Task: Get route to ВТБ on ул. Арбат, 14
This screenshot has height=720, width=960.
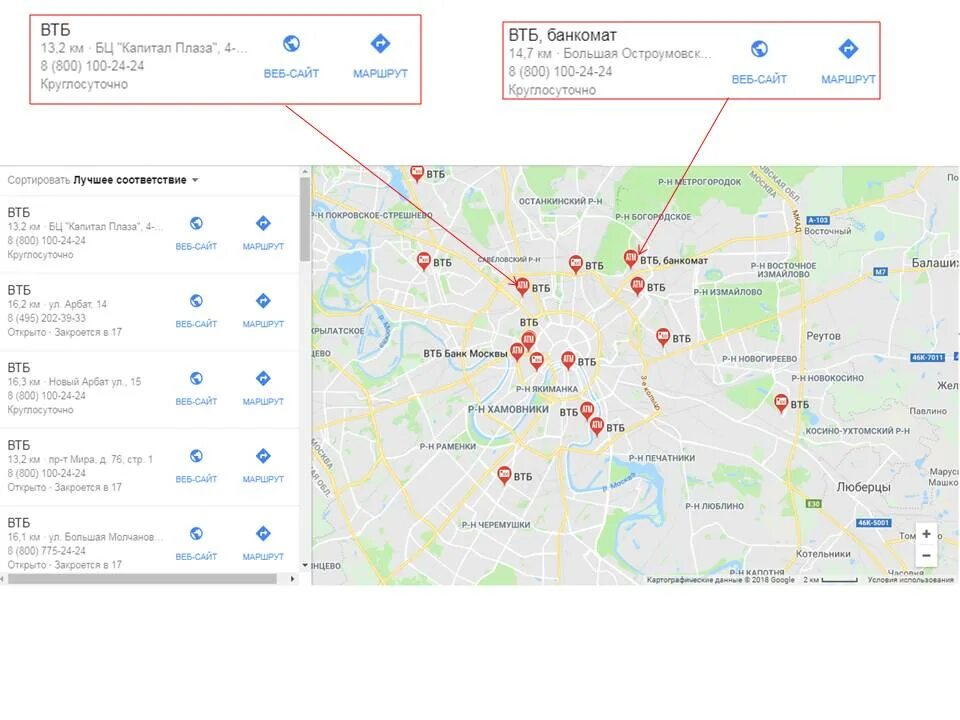Action: (x=263, y=310)
